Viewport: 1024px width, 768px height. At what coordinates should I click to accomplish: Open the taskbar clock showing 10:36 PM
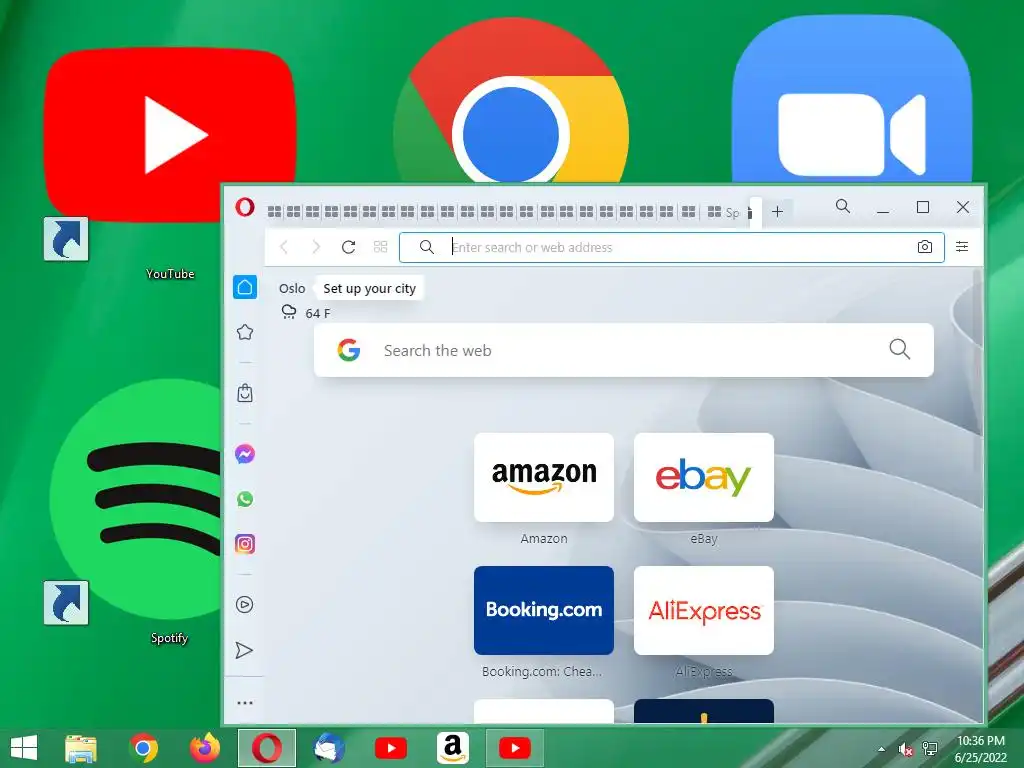click(981, 749)
